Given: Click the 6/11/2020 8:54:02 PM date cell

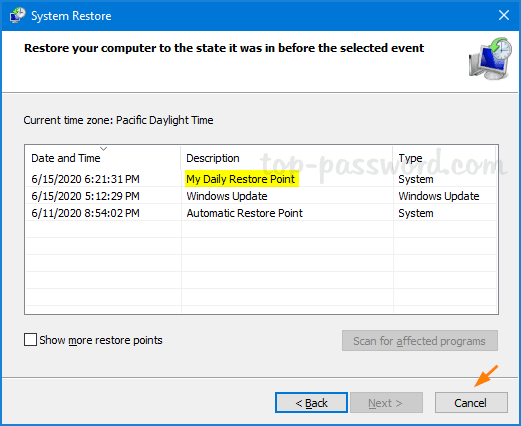Looking at the screenshot, I should click(x=85, y=213).
